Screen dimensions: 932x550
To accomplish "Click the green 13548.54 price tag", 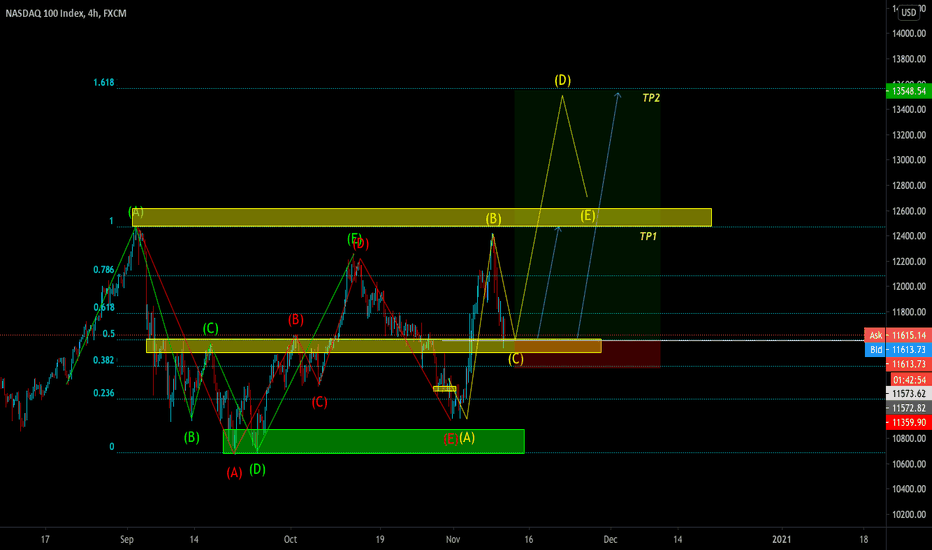I will (909, 91).
